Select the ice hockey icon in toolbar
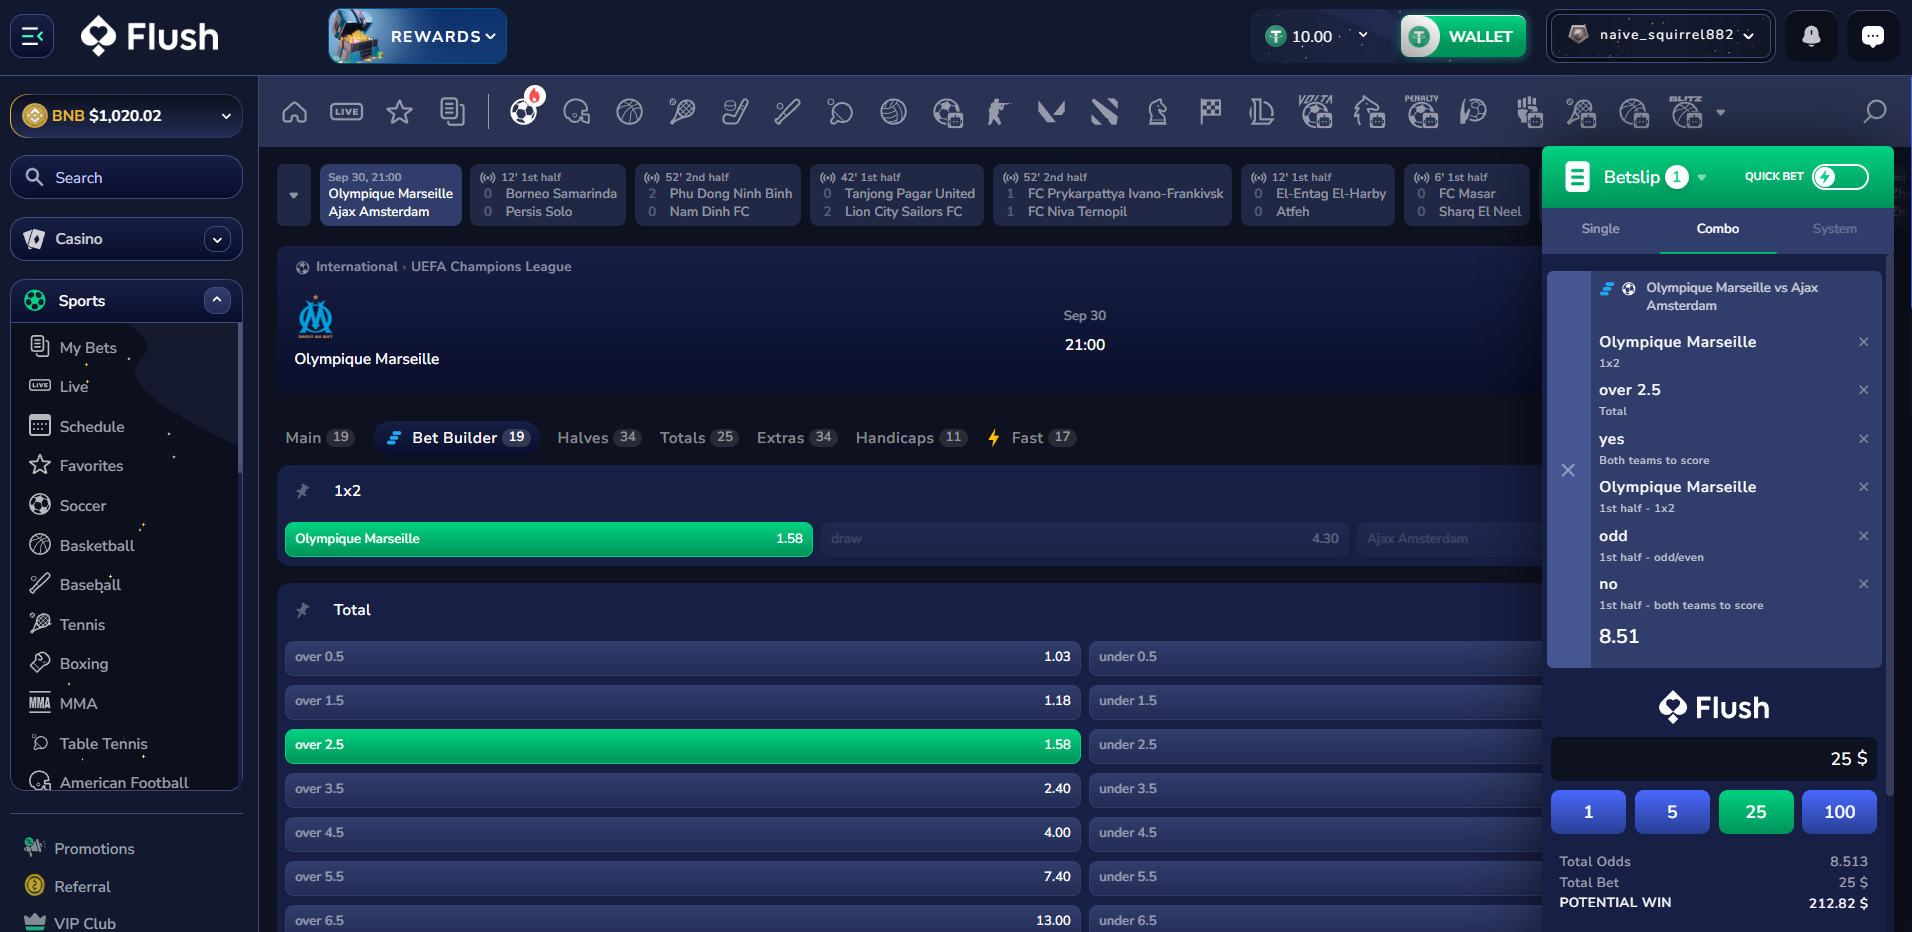 [x=735, y=112]
